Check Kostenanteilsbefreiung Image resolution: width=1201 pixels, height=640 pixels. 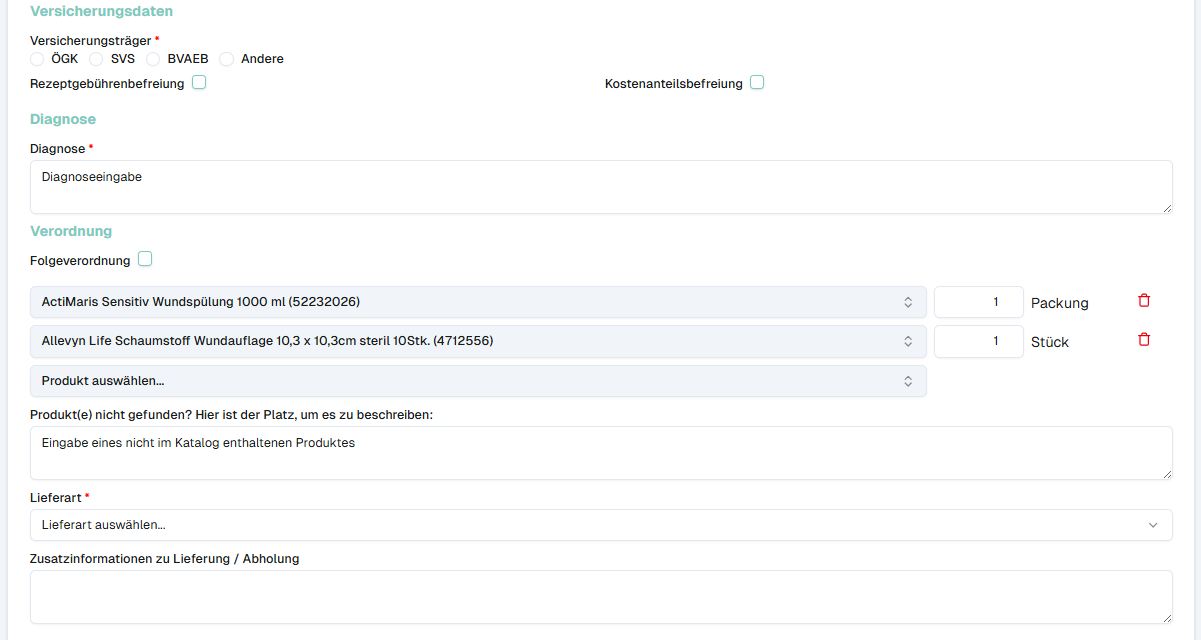756,83
